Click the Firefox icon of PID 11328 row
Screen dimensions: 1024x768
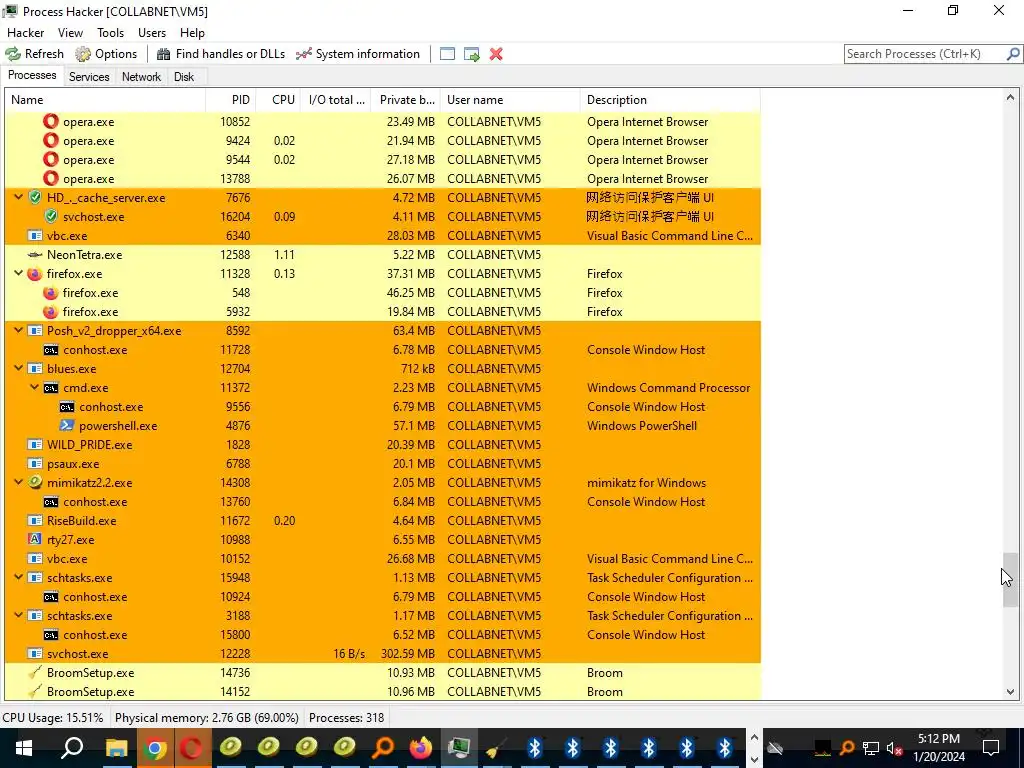(x=35, y=274)
